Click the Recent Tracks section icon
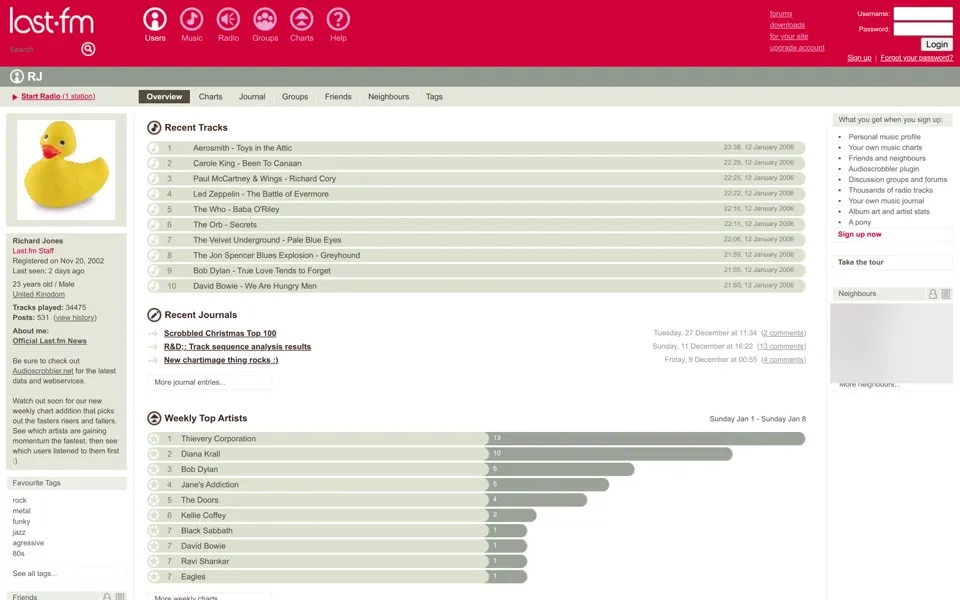The height and width of the screenshot is (600, 960). tap(154, 127)
